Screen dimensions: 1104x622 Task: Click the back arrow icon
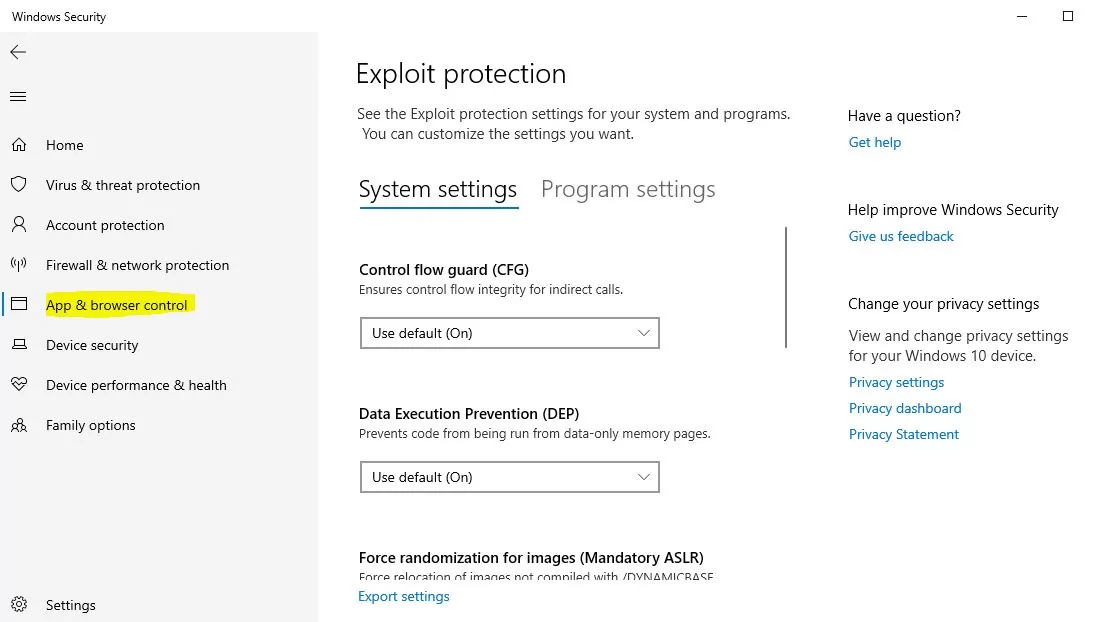(x=18, y=52)
